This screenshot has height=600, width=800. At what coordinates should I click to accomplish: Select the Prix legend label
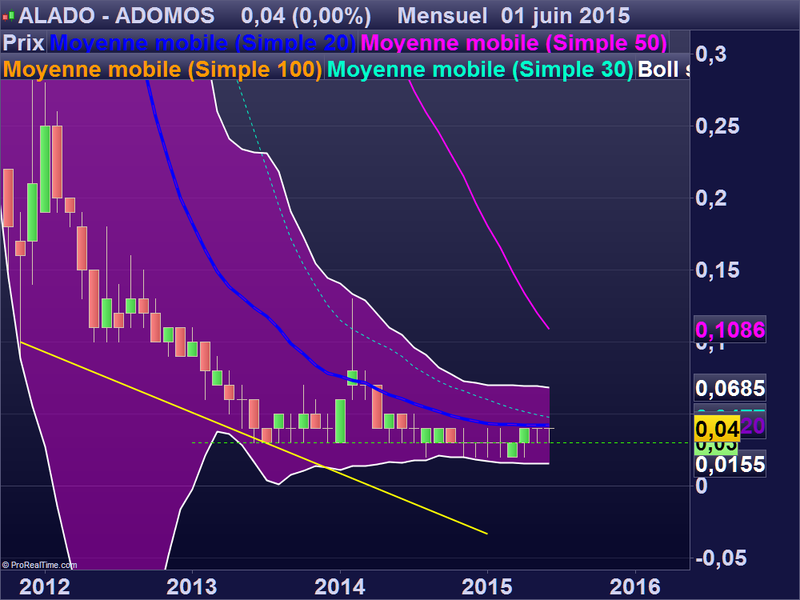coord(23,43)
